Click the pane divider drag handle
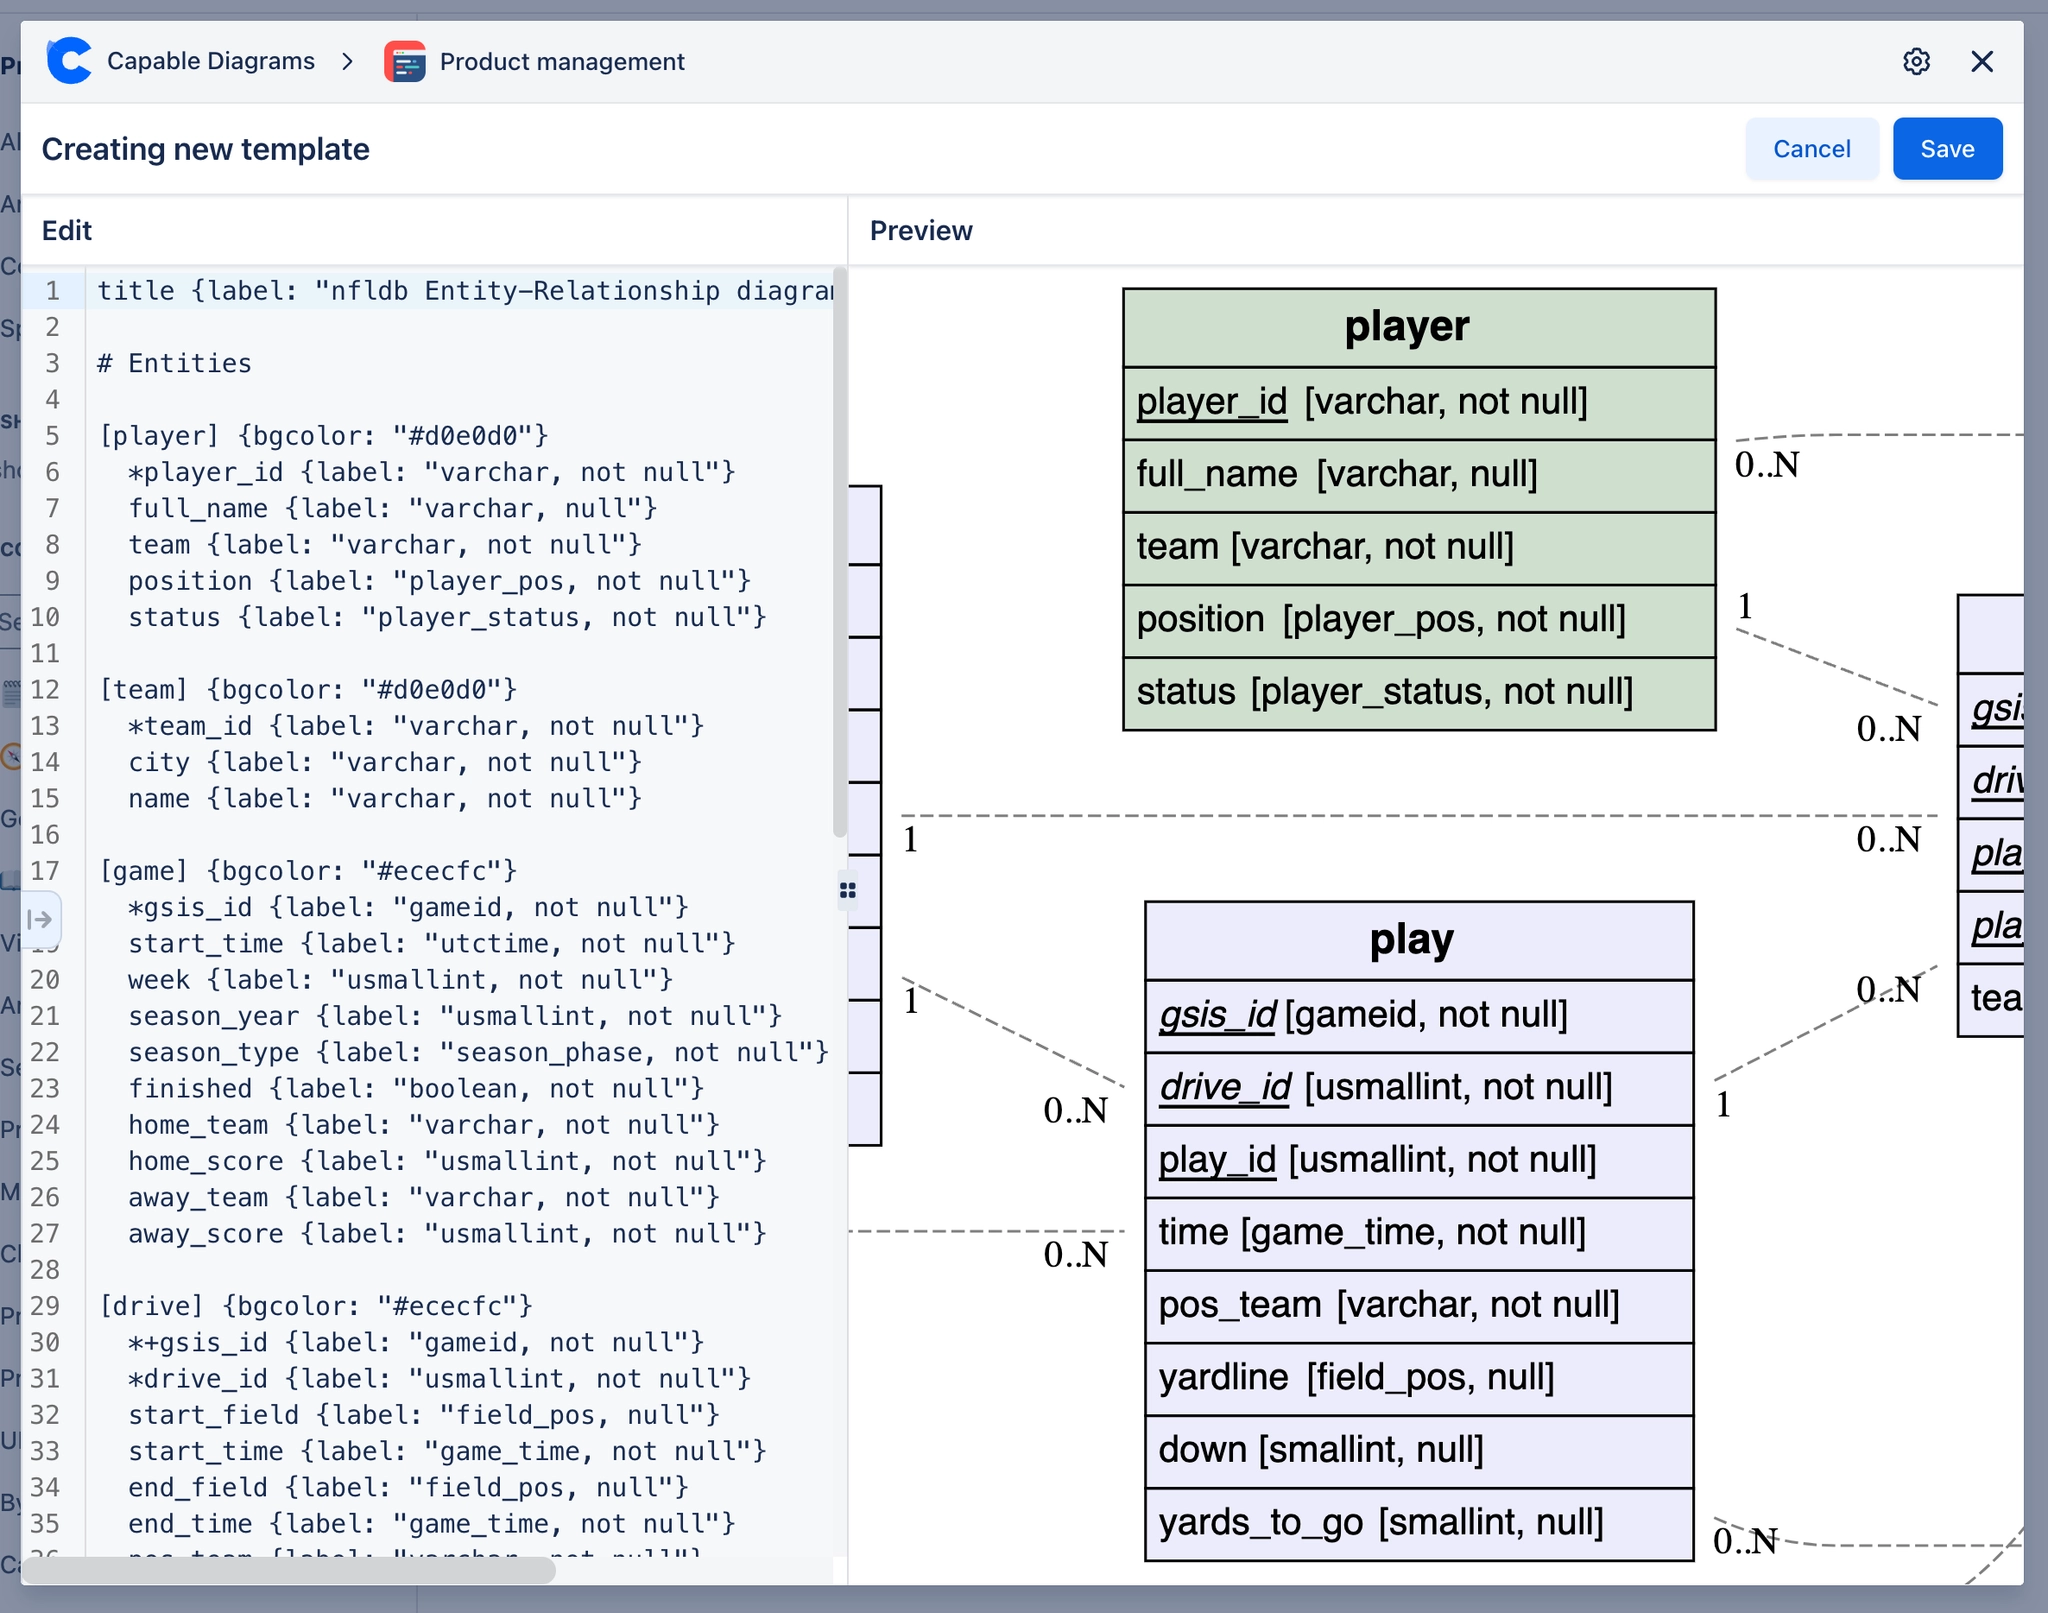The width and height of the screenshot is (2048, 1613). 846,890
